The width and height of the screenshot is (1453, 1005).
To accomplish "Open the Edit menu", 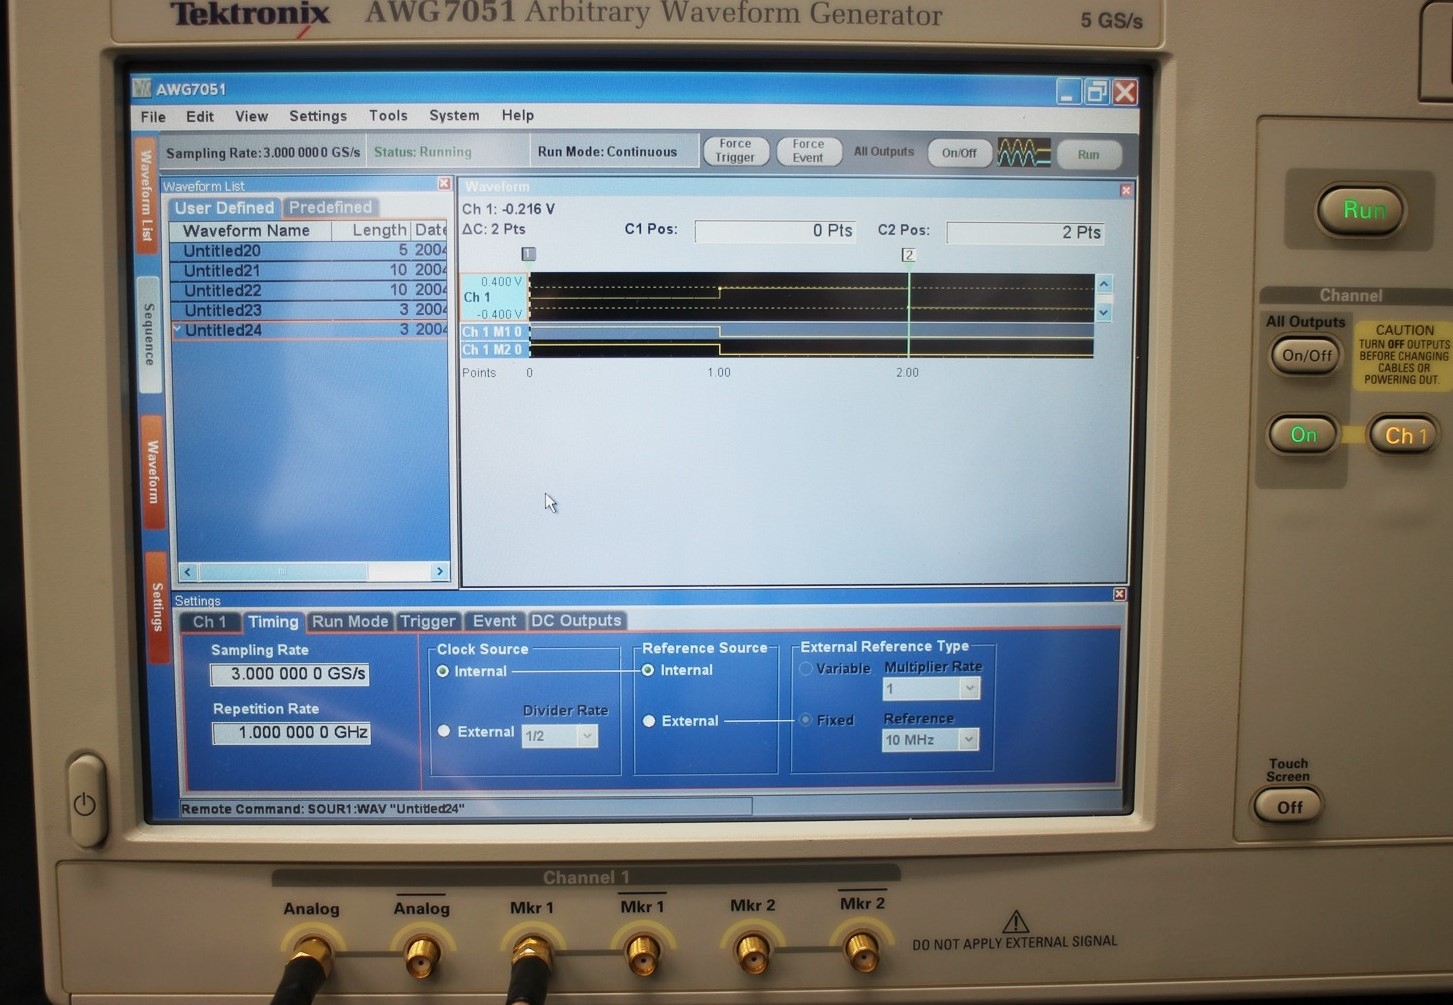I will (x=200, y=117).
